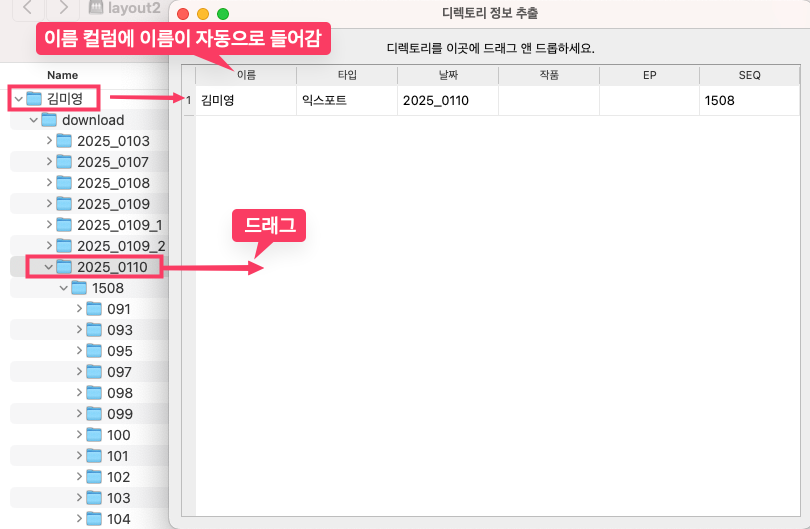Image resolution: width=810 pixels, height=529 pixels.
Task: Click the 타입 column header
Action: click(347, 75)
